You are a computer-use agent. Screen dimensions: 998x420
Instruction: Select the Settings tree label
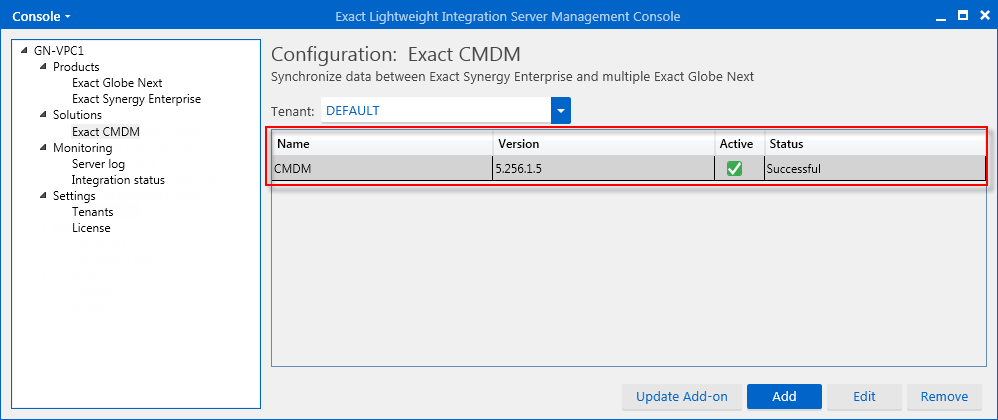[74, 195]
